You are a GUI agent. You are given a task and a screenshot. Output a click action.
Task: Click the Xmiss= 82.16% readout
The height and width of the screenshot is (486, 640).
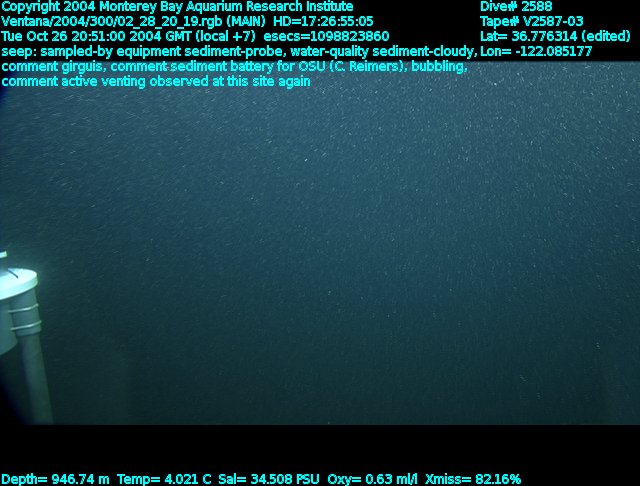point(473,479)
